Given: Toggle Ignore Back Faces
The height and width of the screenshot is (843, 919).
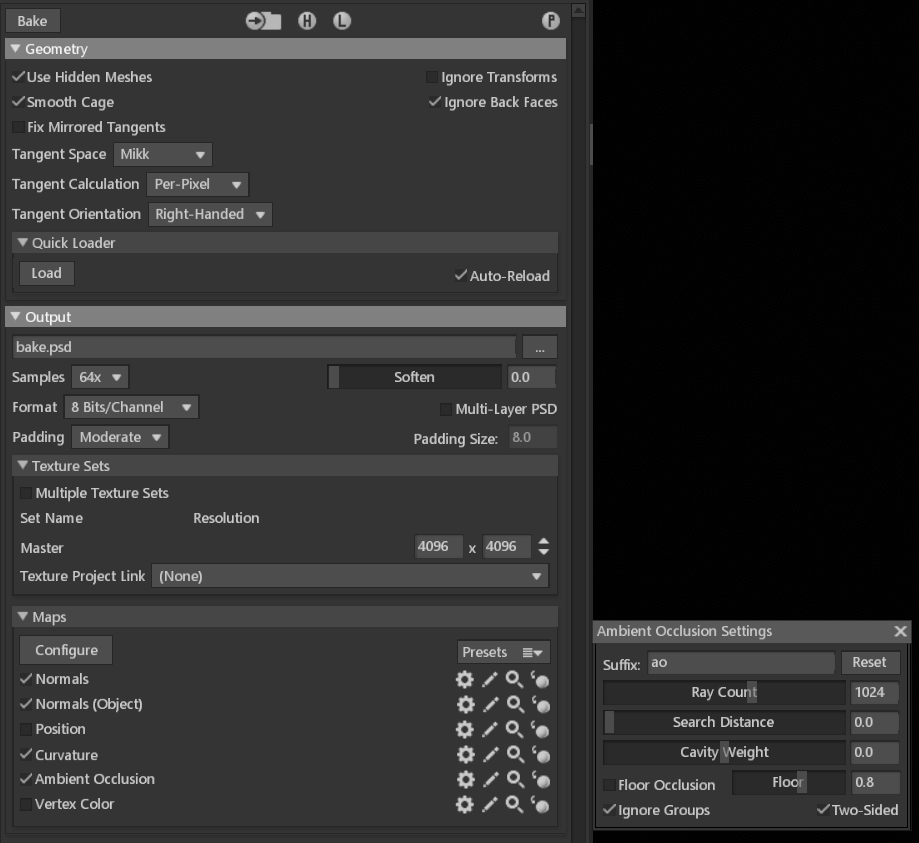Looking at the screenshot, I should pyautogui.click(x=434, y=102).
